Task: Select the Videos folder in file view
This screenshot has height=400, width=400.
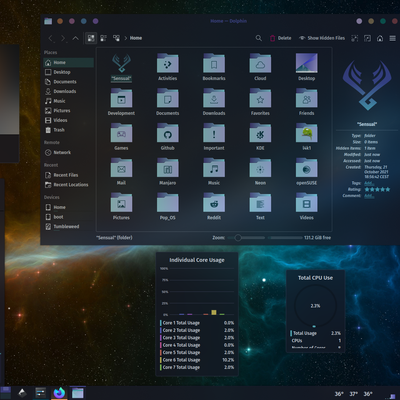Action: [x=307, y=203]
